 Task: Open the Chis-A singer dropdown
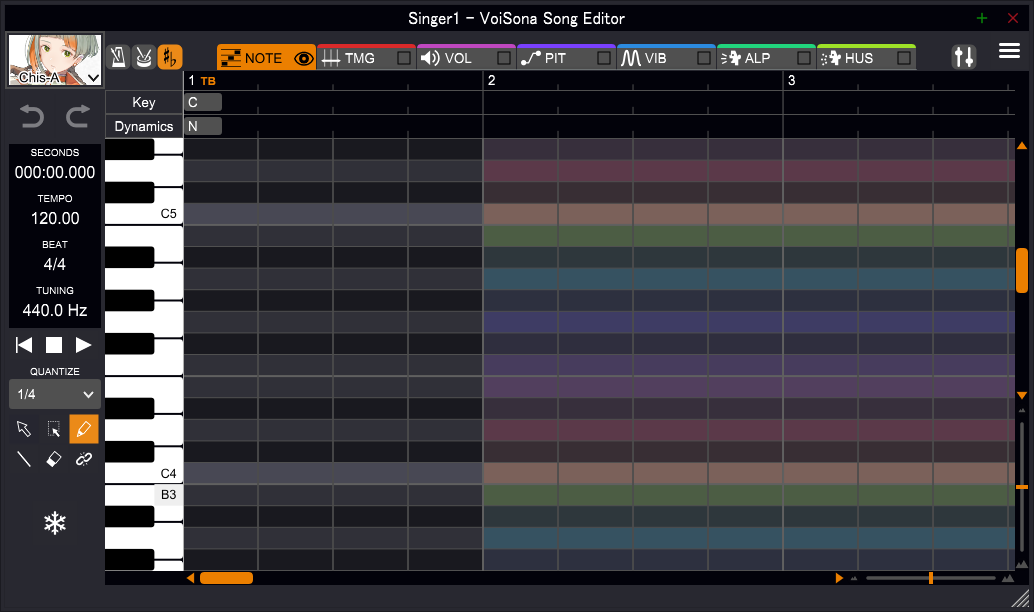55,60
